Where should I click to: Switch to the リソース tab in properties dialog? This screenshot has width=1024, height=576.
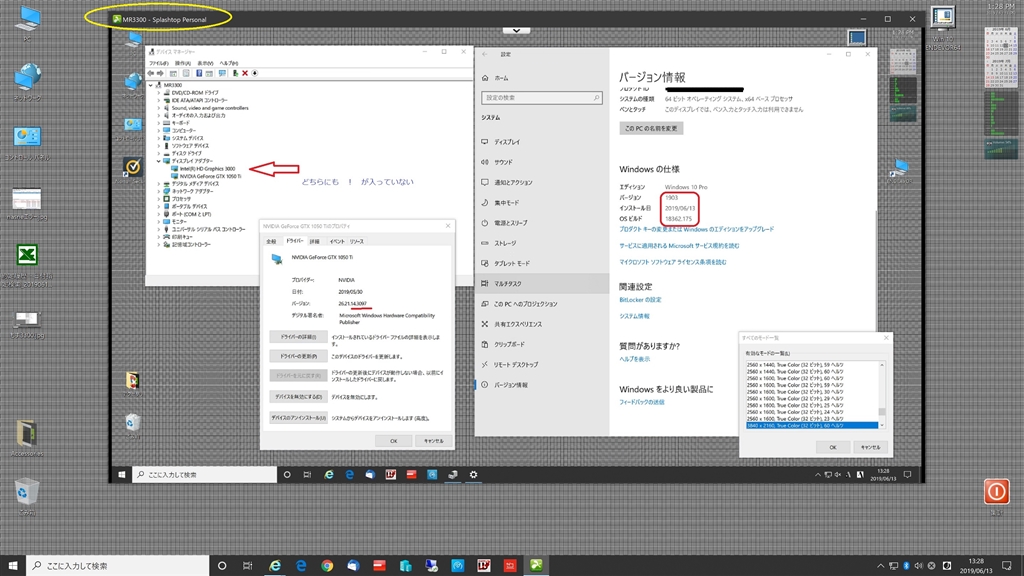coord(357,242)
